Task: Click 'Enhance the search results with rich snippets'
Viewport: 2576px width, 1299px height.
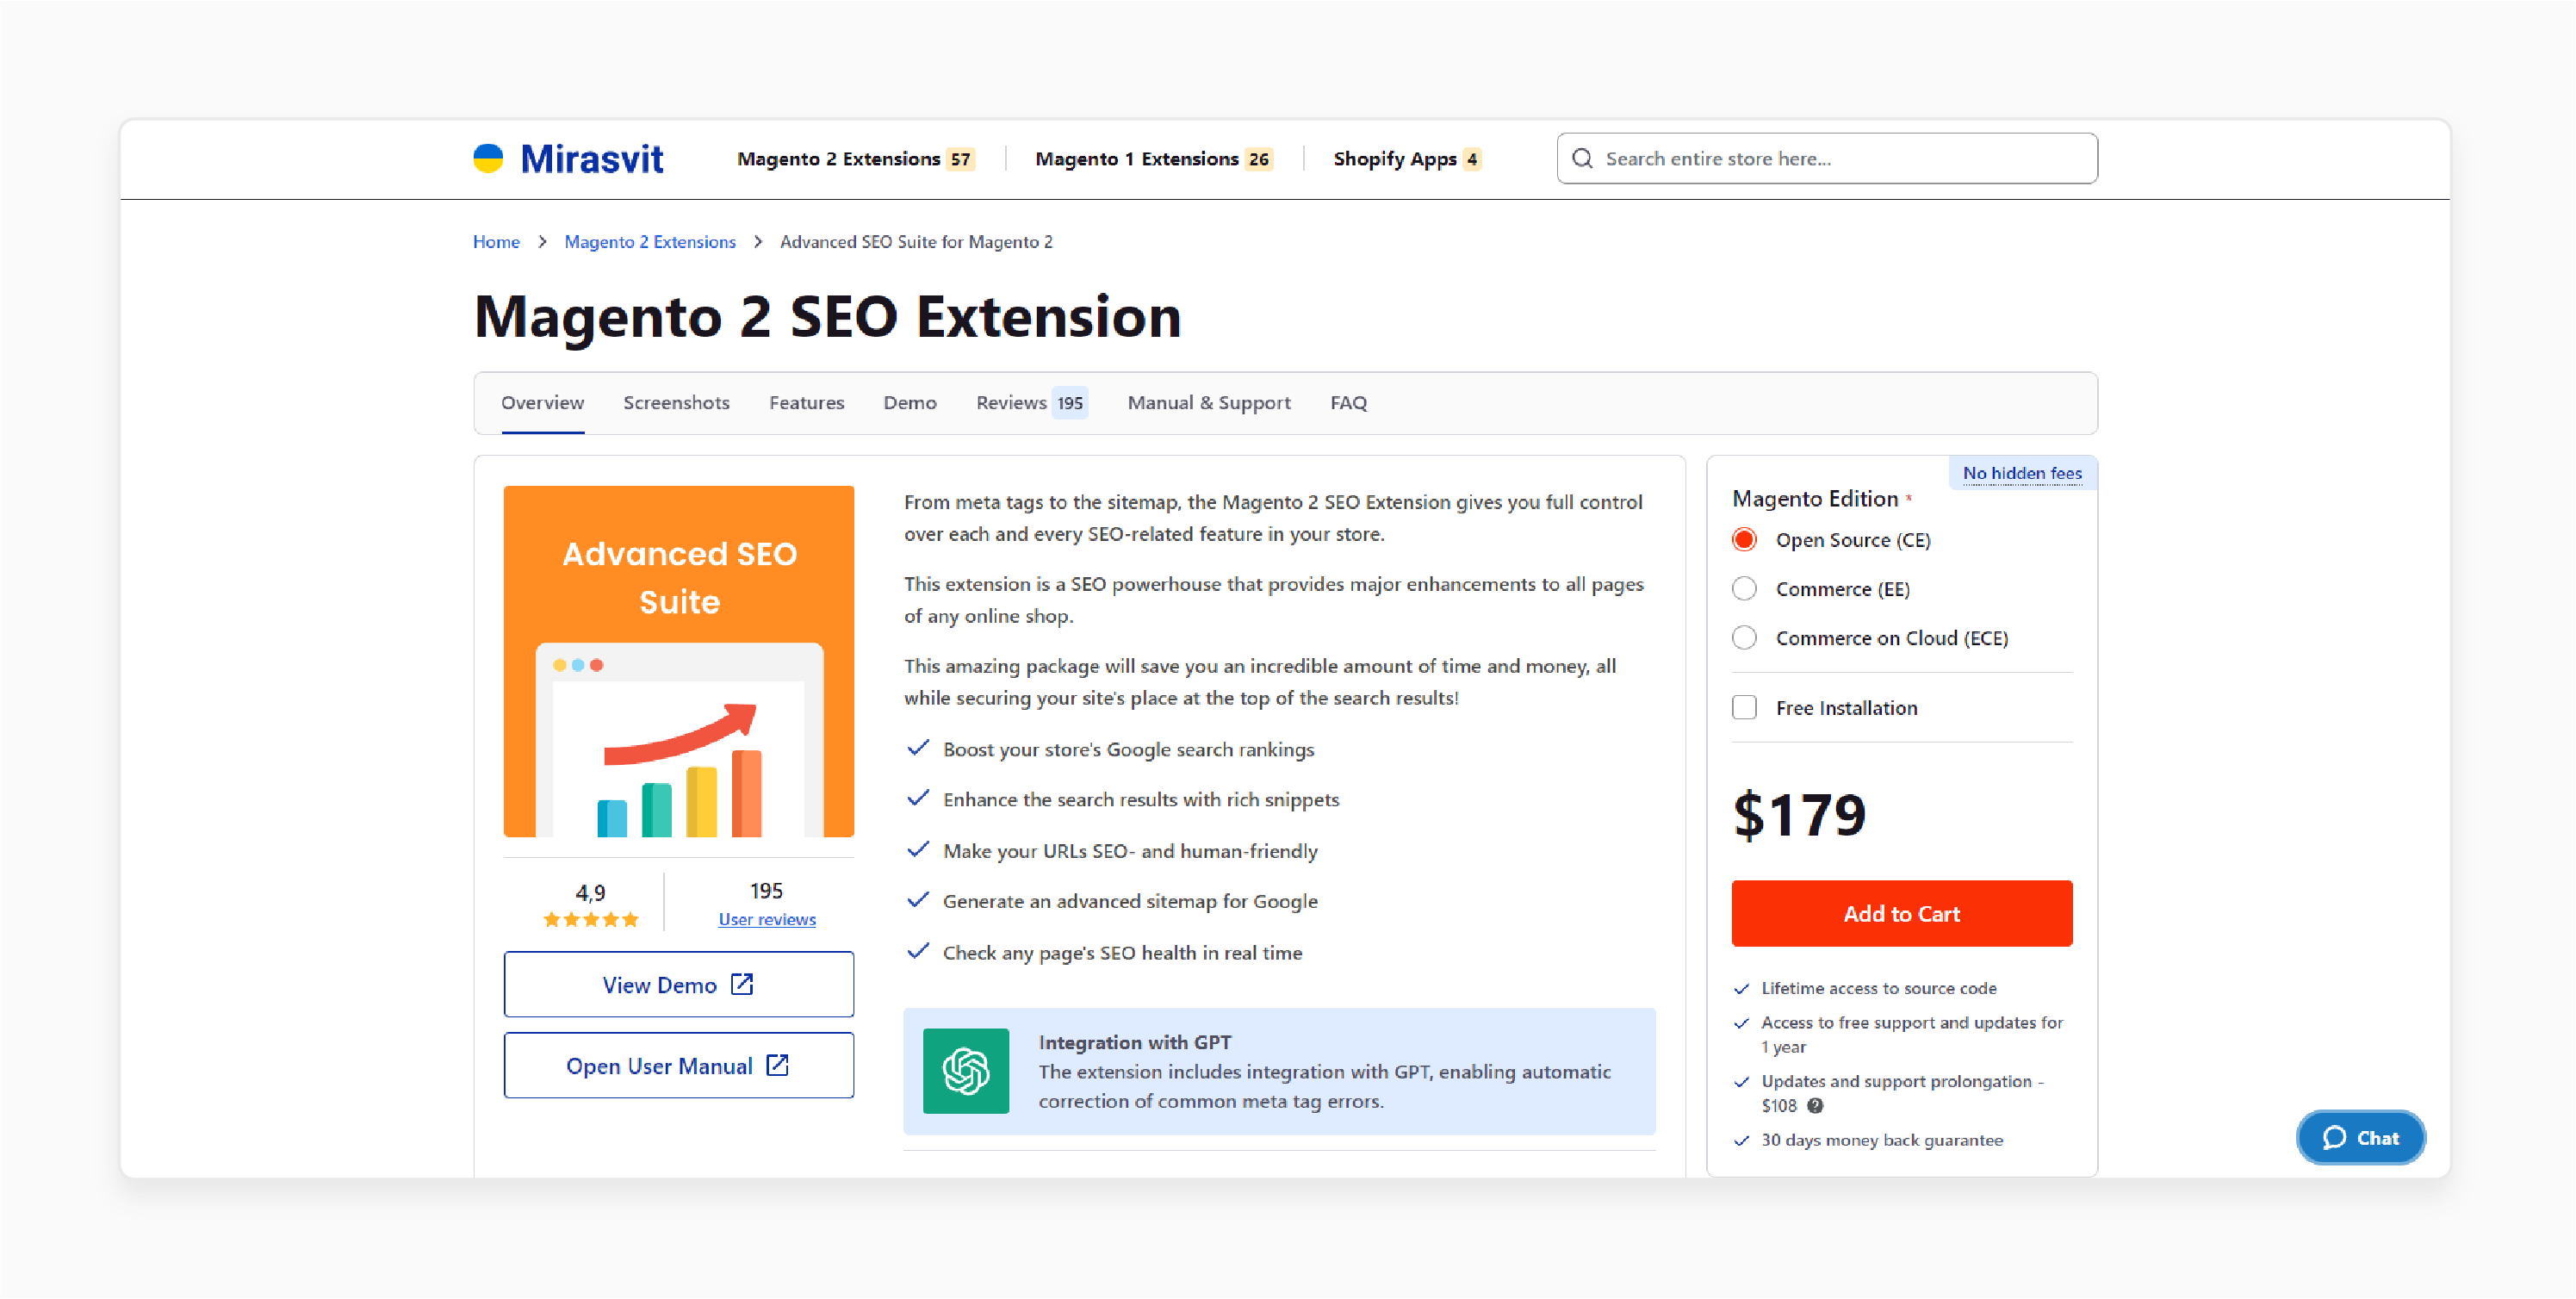Action: coord(1141,799)
